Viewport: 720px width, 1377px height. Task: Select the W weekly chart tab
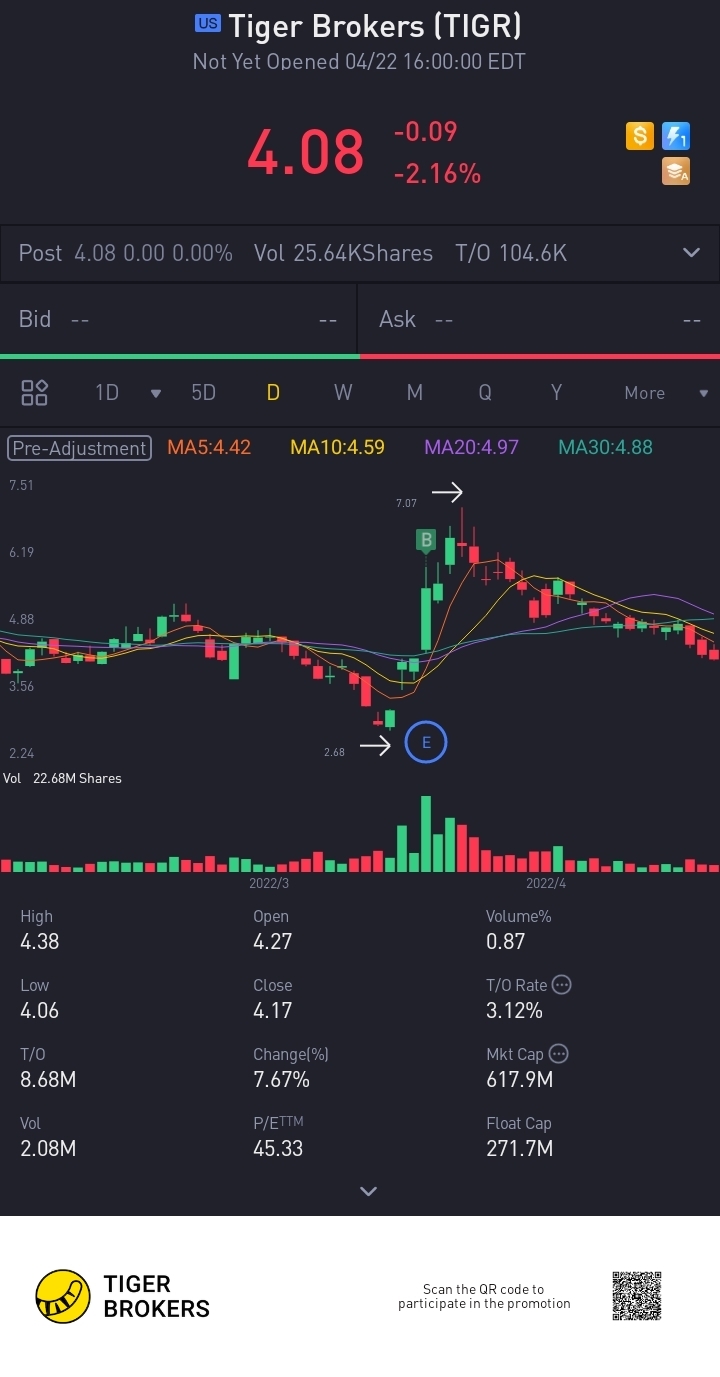click(343, 393)
